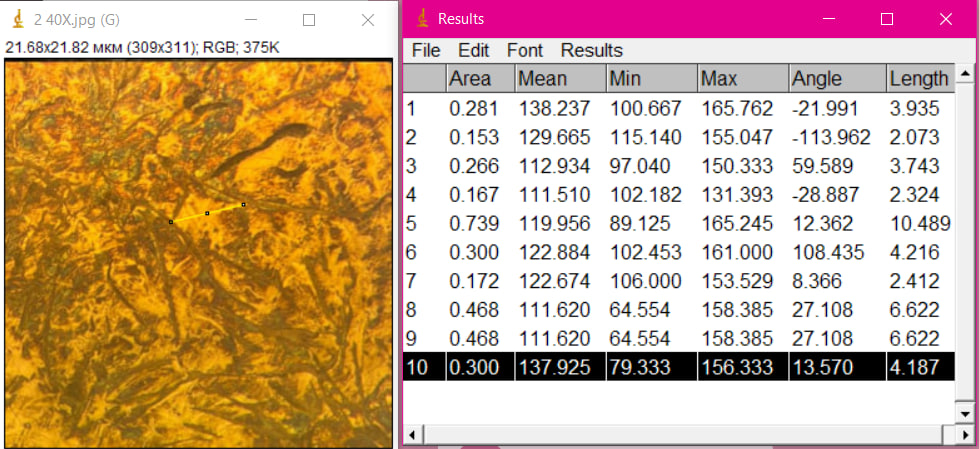Click the scroll left arrow in Results
Viewport: 979px width, 449px height.
[412, 433]
